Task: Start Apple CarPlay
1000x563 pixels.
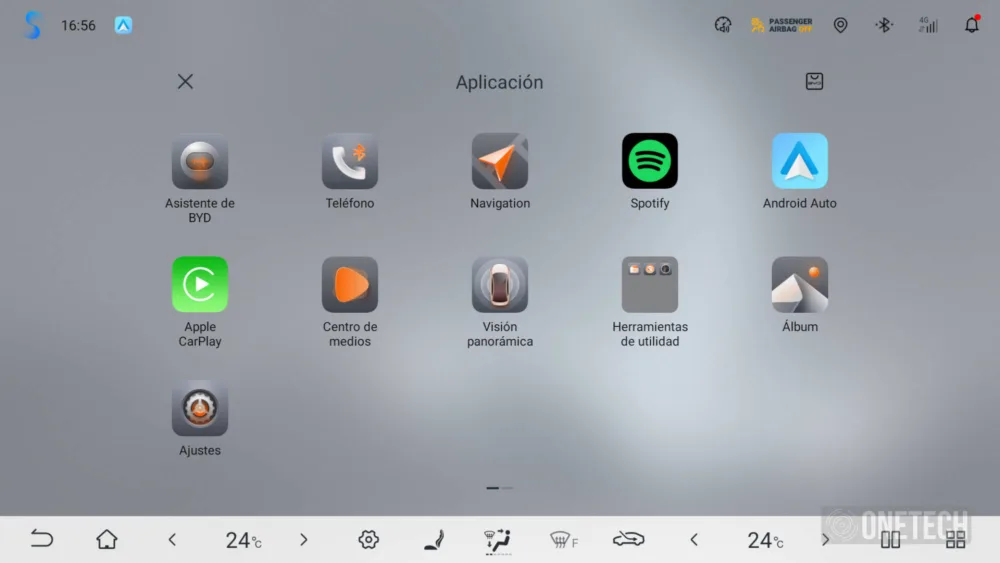Action: click(x=200, y=285)
